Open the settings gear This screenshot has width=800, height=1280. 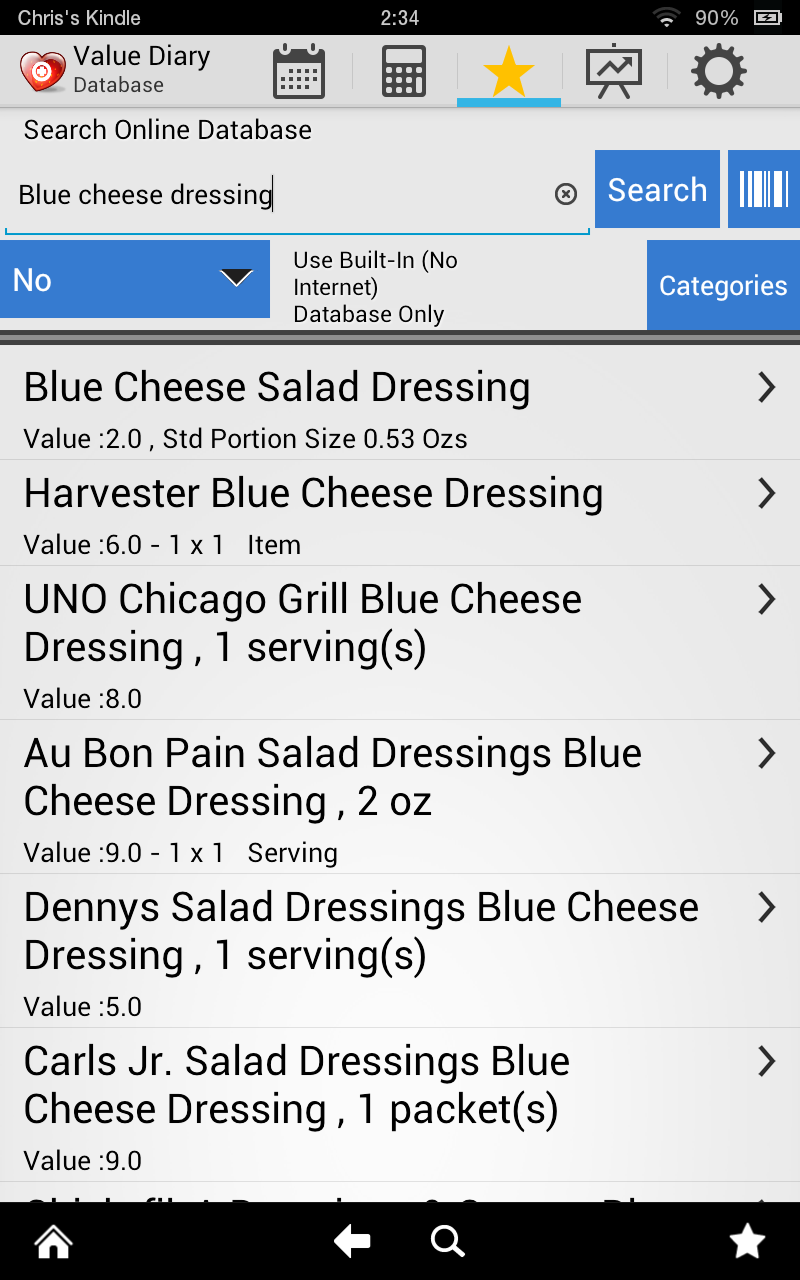[718, 72]
